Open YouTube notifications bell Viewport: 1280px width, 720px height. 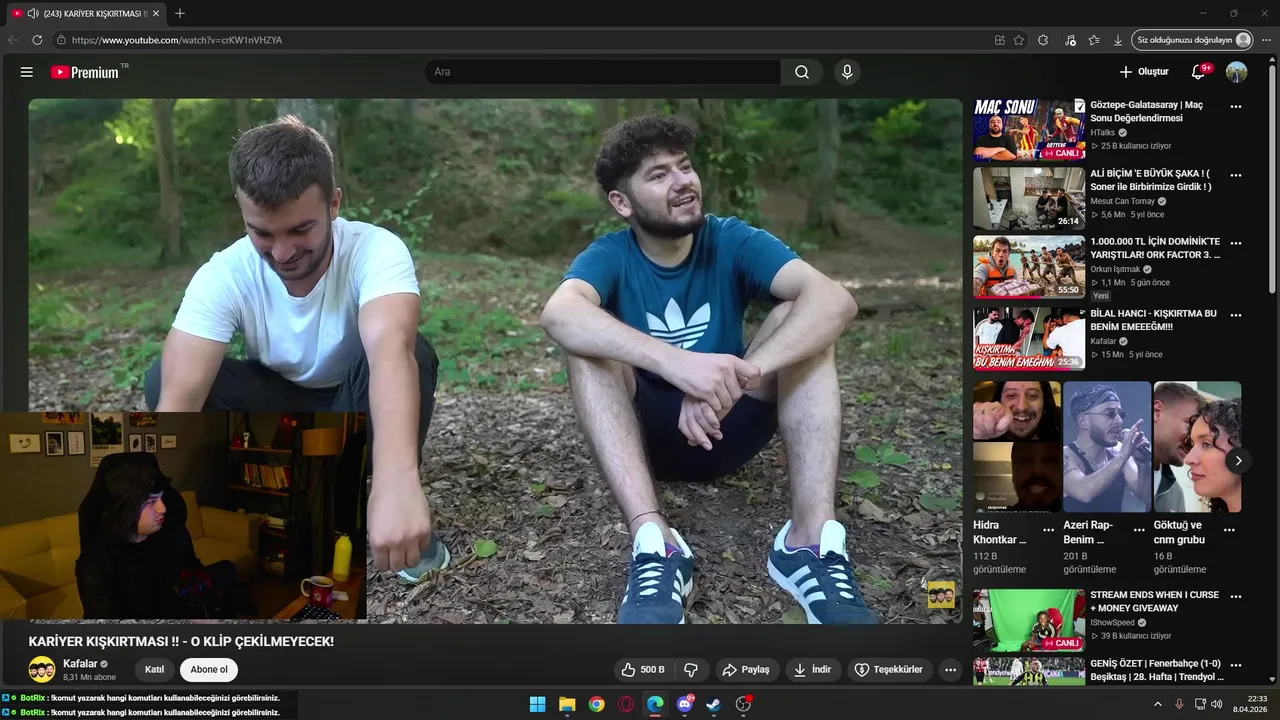(x=1199, y=72)
